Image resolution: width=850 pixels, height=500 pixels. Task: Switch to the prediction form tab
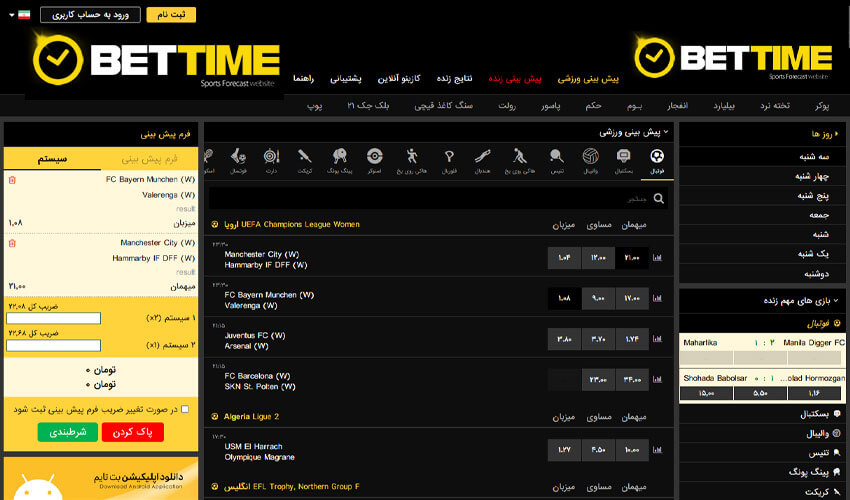(150, 159)
